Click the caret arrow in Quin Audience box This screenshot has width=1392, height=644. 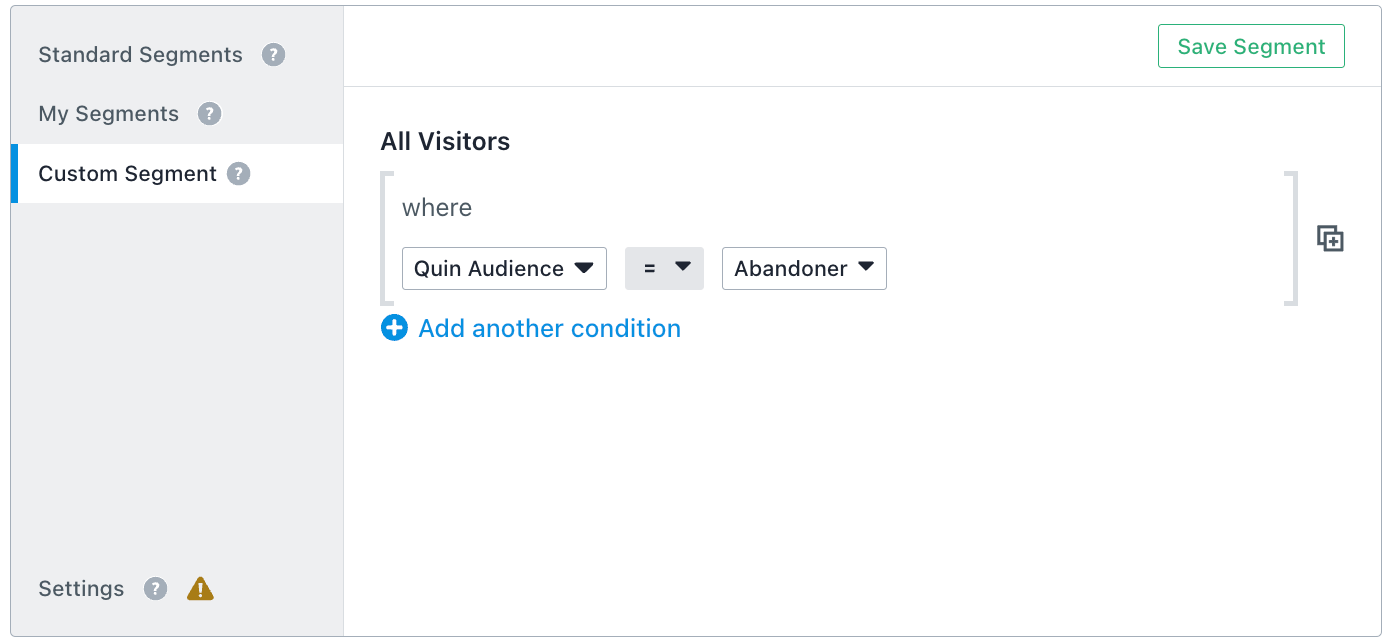coord(584,268)
